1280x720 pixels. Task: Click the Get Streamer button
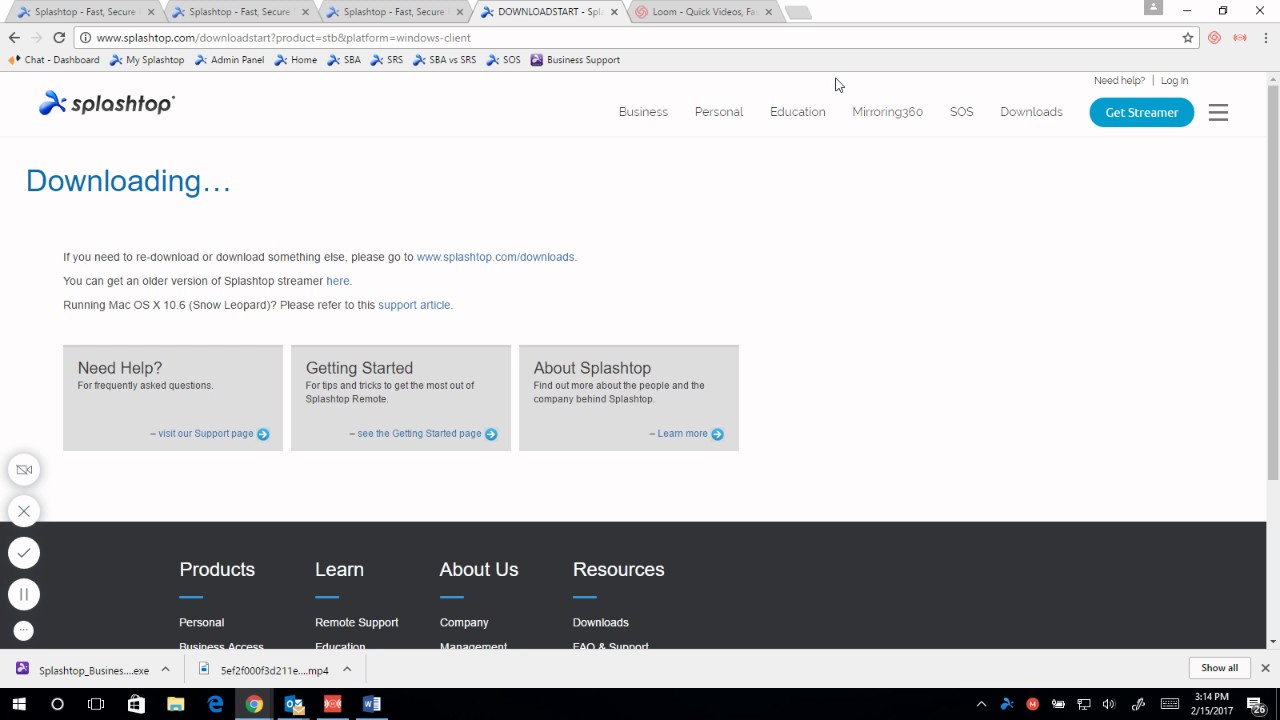coord(1142,112)
